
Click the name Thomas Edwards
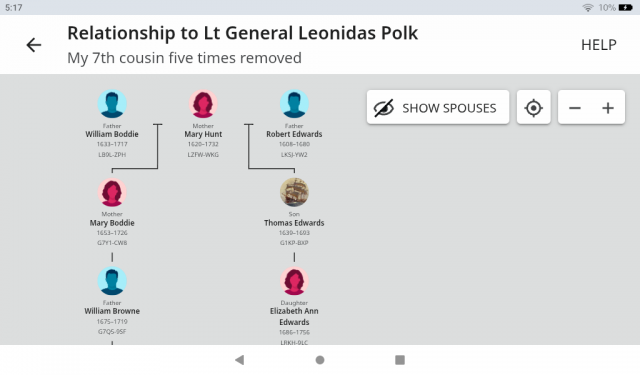294,223
